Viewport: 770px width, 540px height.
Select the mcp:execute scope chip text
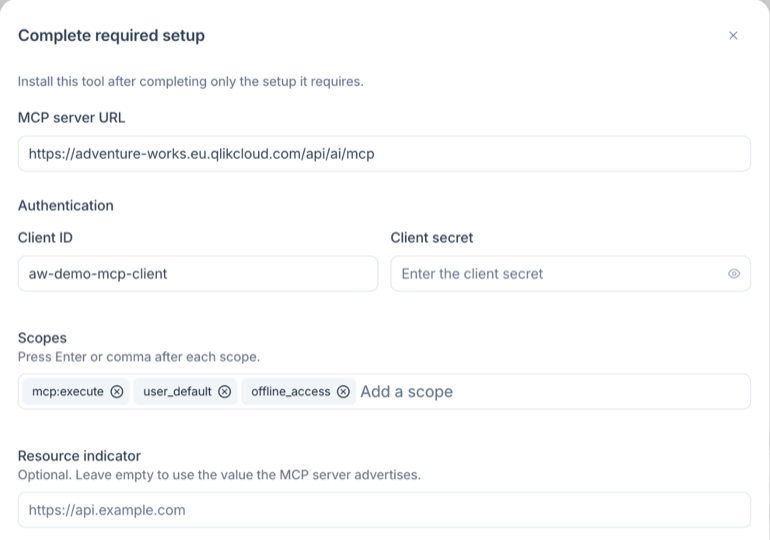click(x=68, y=391)
